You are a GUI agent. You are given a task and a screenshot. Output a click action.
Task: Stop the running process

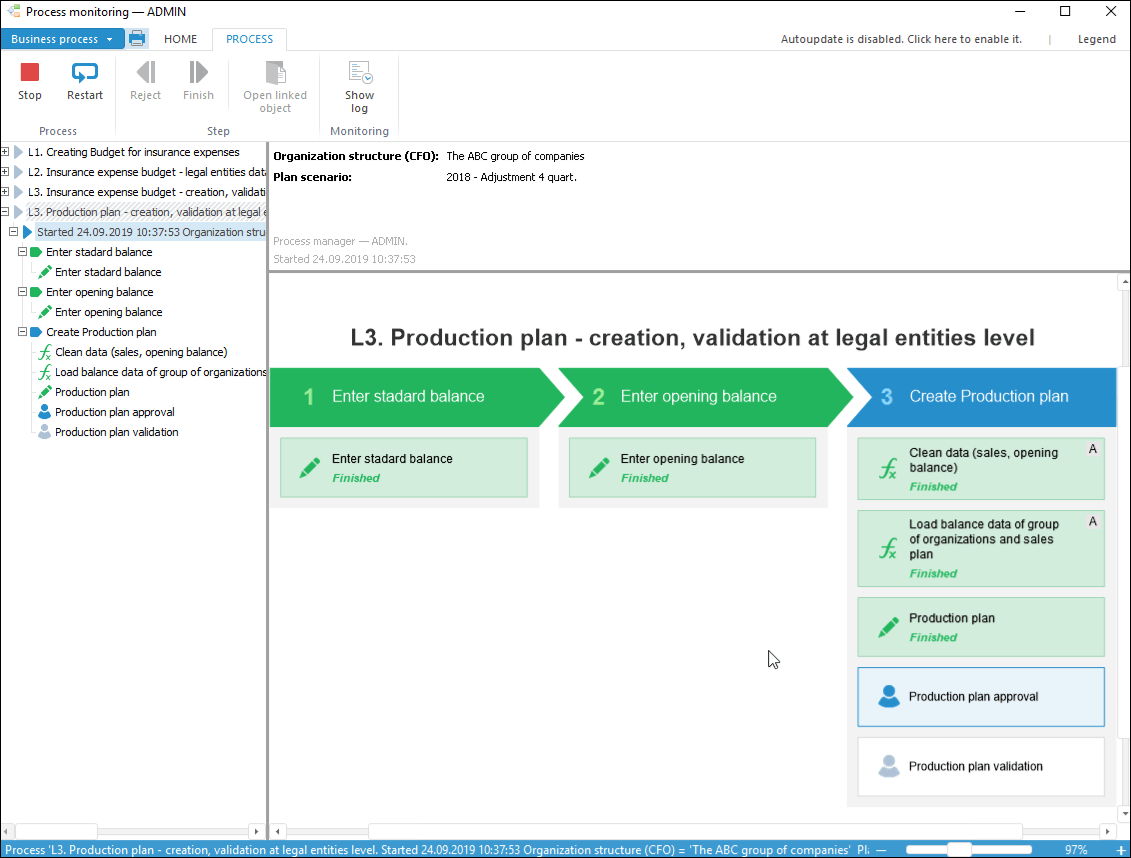point(30,81)
